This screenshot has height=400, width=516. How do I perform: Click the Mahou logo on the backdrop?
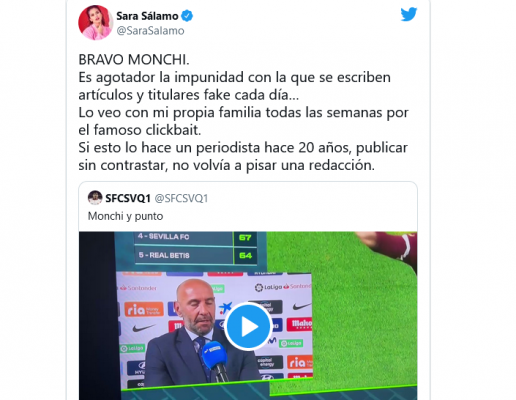click(x=299, y=324)
